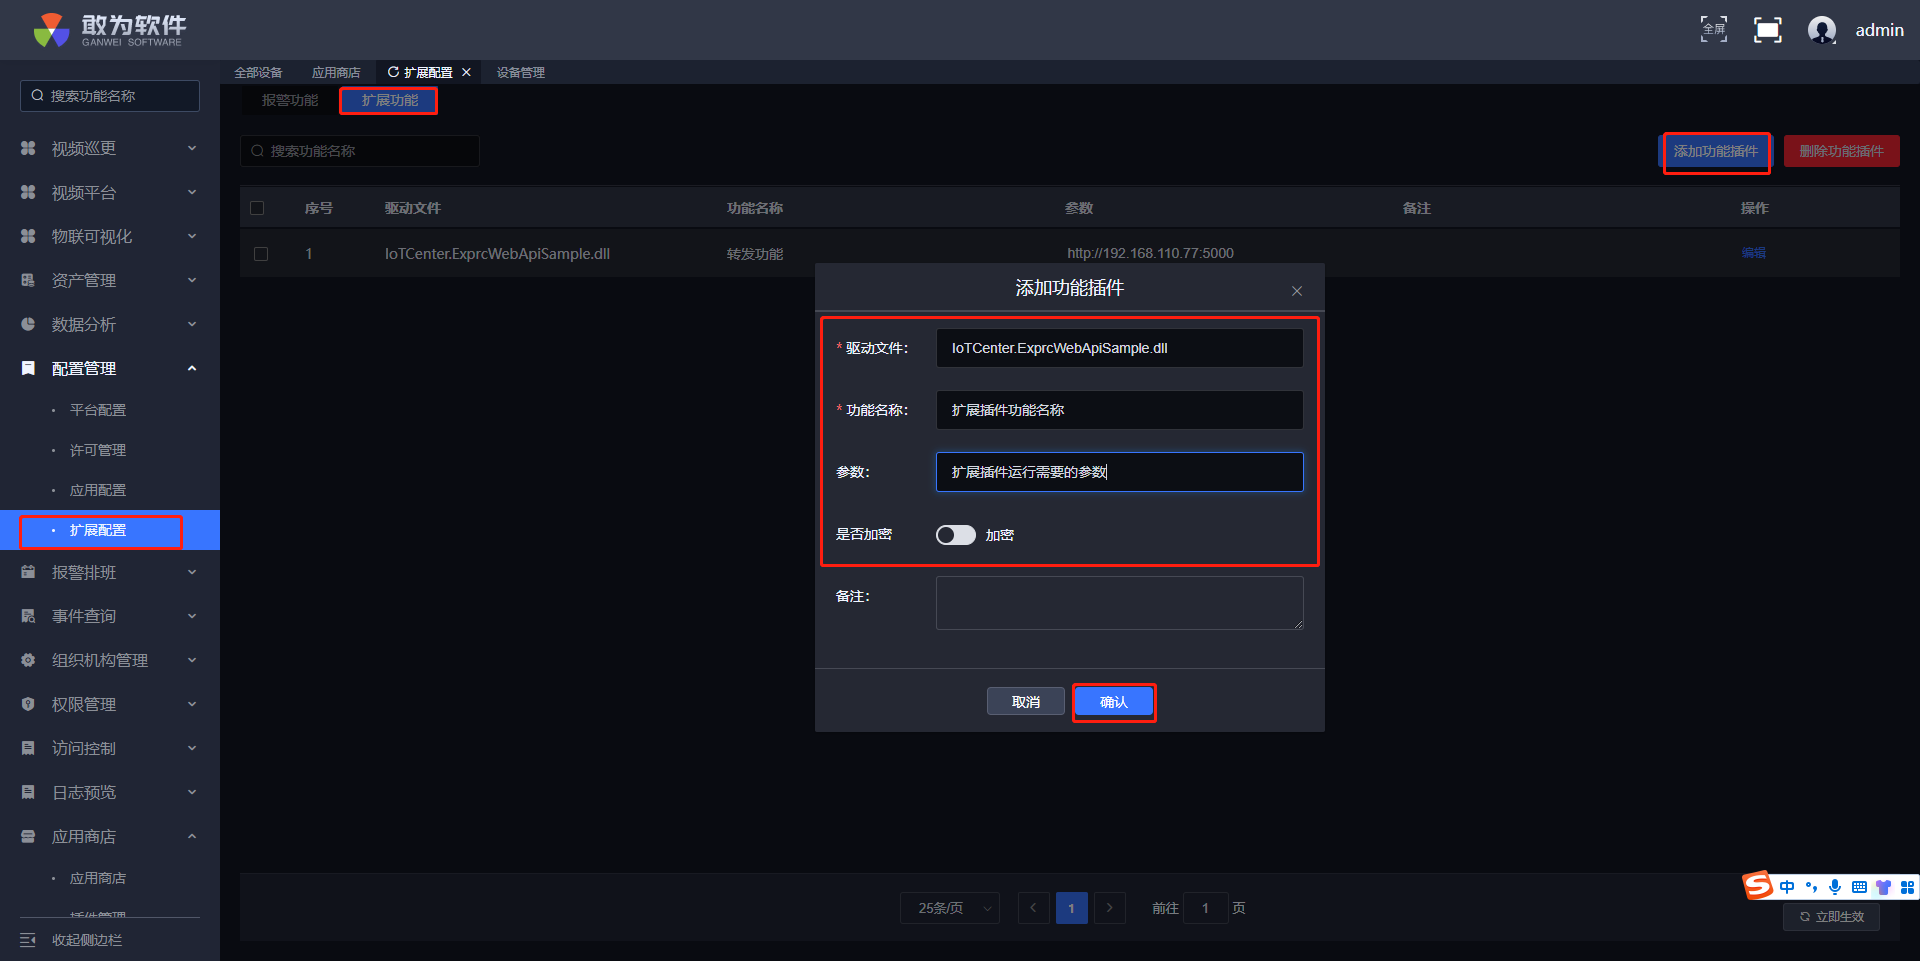The height and width of the screenshot is (961, 1920).
Task: Click the microphone icon in IME toolbar
Action: coord(1834,887)
